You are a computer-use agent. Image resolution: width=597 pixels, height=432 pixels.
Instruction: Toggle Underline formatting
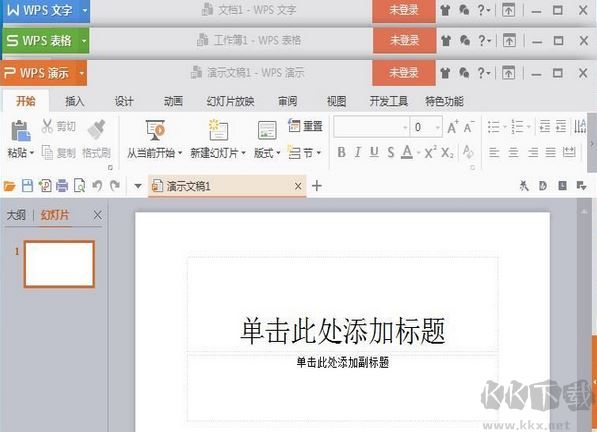[374, 152]
